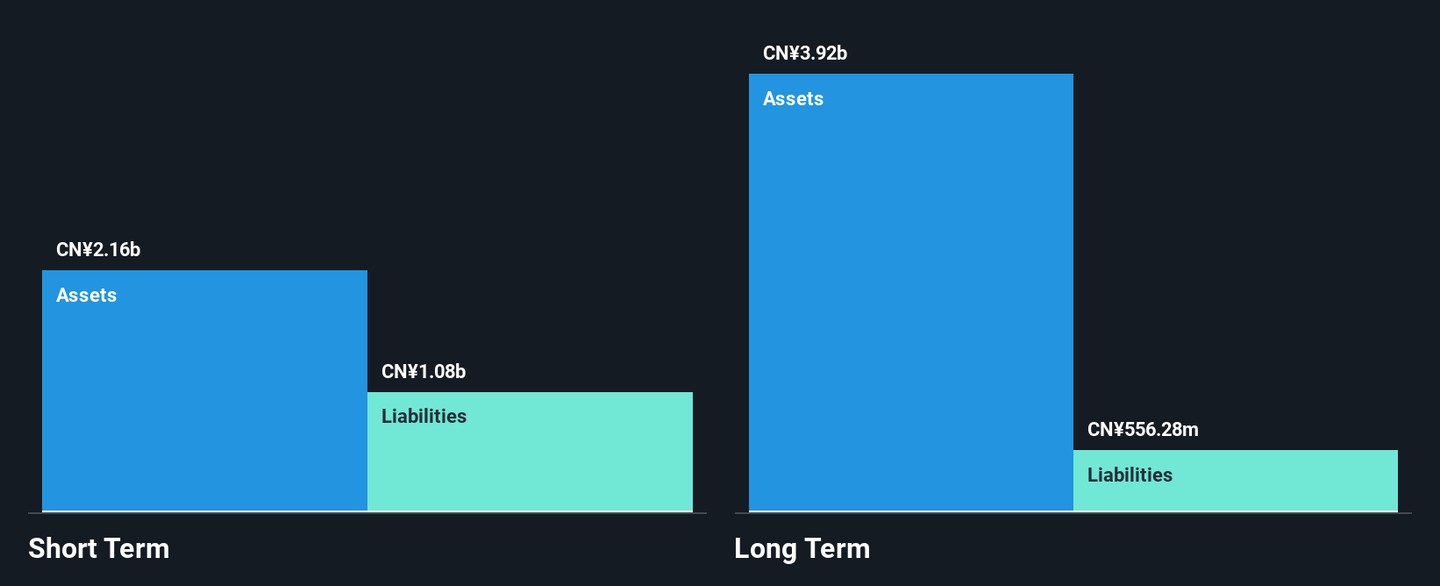
Task: Click the "Short Term" section heading
Action: coord(98,549)
